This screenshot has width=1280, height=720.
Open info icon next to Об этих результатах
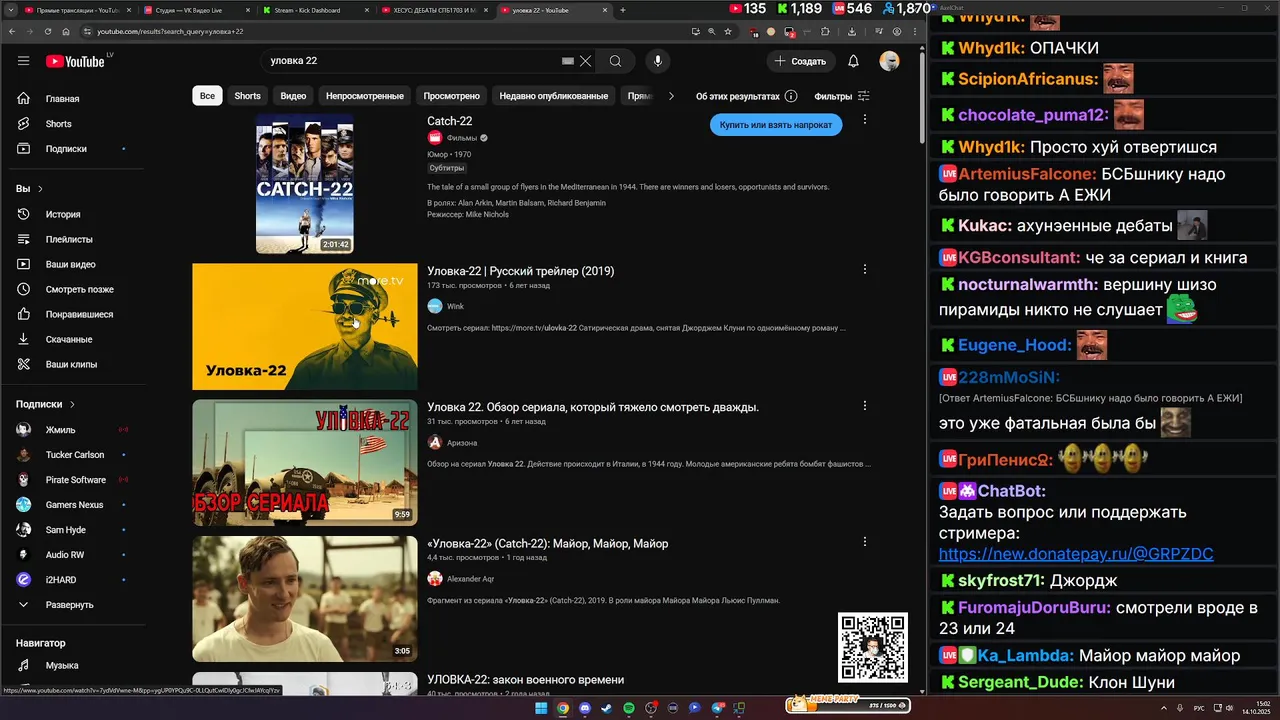tap(791, 96)
